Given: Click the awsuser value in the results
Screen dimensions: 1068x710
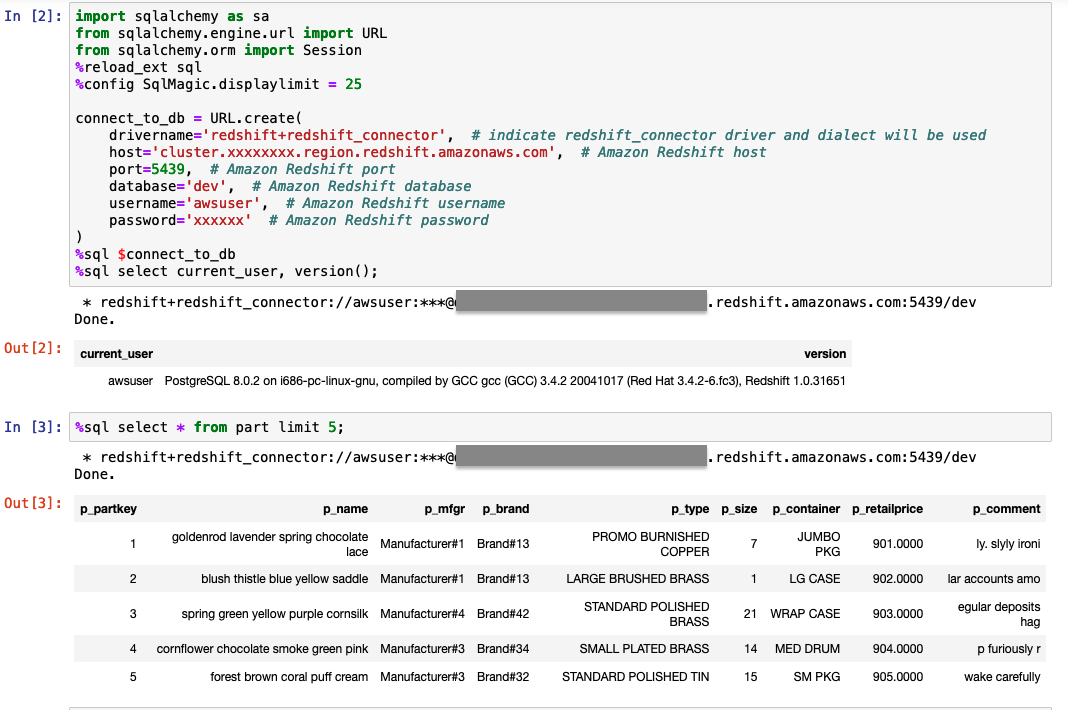Looking at the screenshot, I should click(x=130, y=381).
